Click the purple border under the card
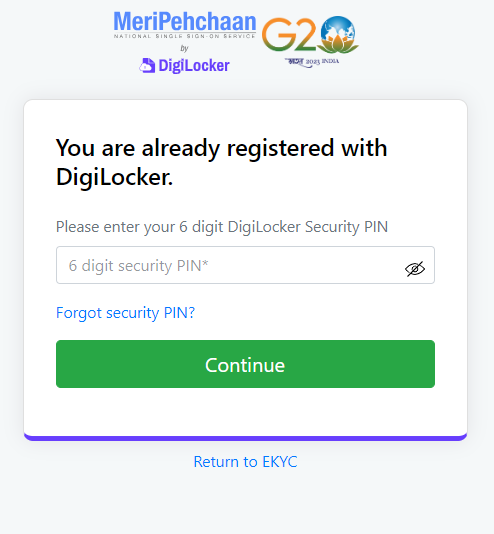 pos(245,438)
